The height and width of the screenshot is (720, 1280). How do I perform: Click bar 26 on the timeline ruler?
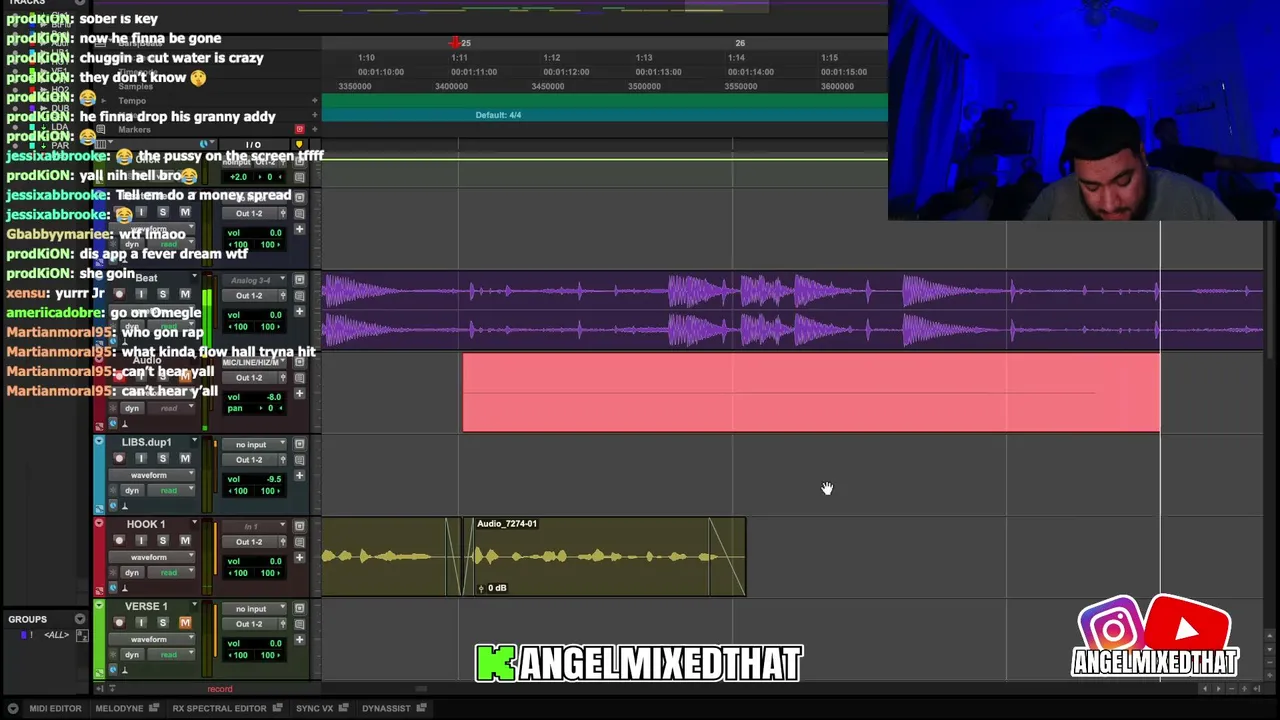click(740, 43)
